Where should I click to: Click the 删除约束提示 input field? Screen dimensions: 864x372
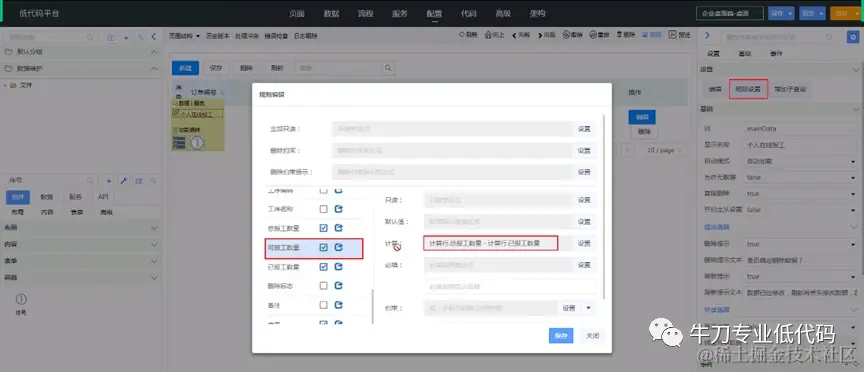click(x=452, y=172)
